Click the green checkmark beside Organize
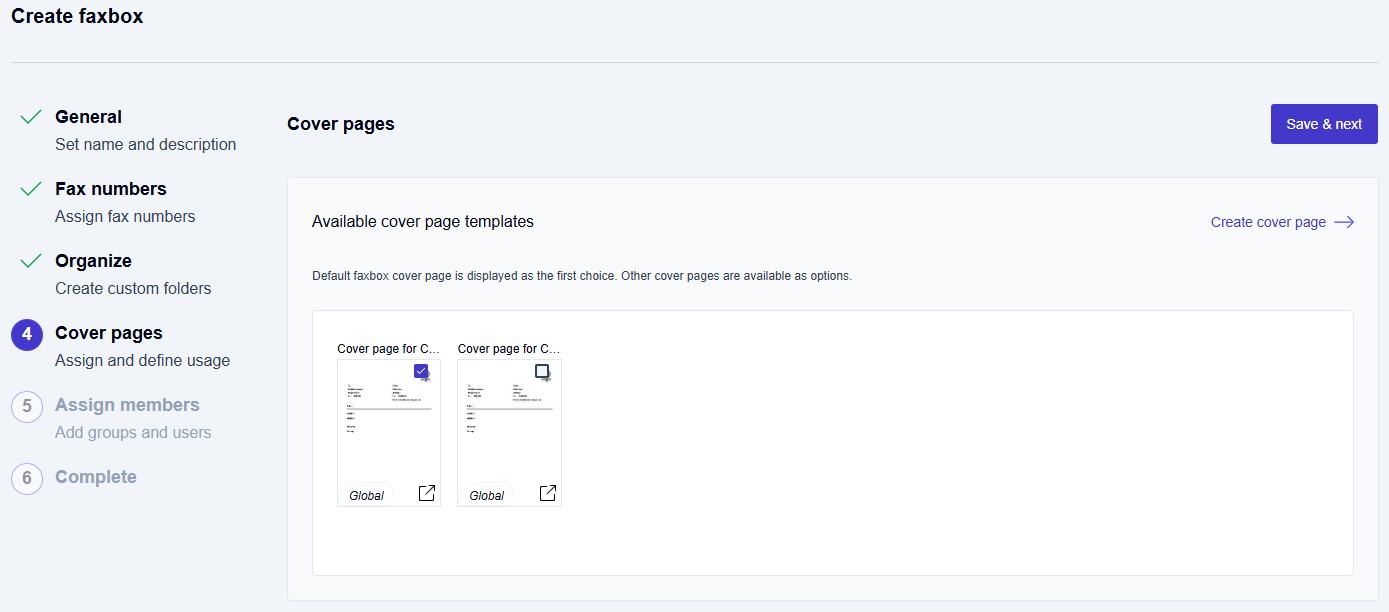This screenshot has height=612, width=1389. point(31,261)
